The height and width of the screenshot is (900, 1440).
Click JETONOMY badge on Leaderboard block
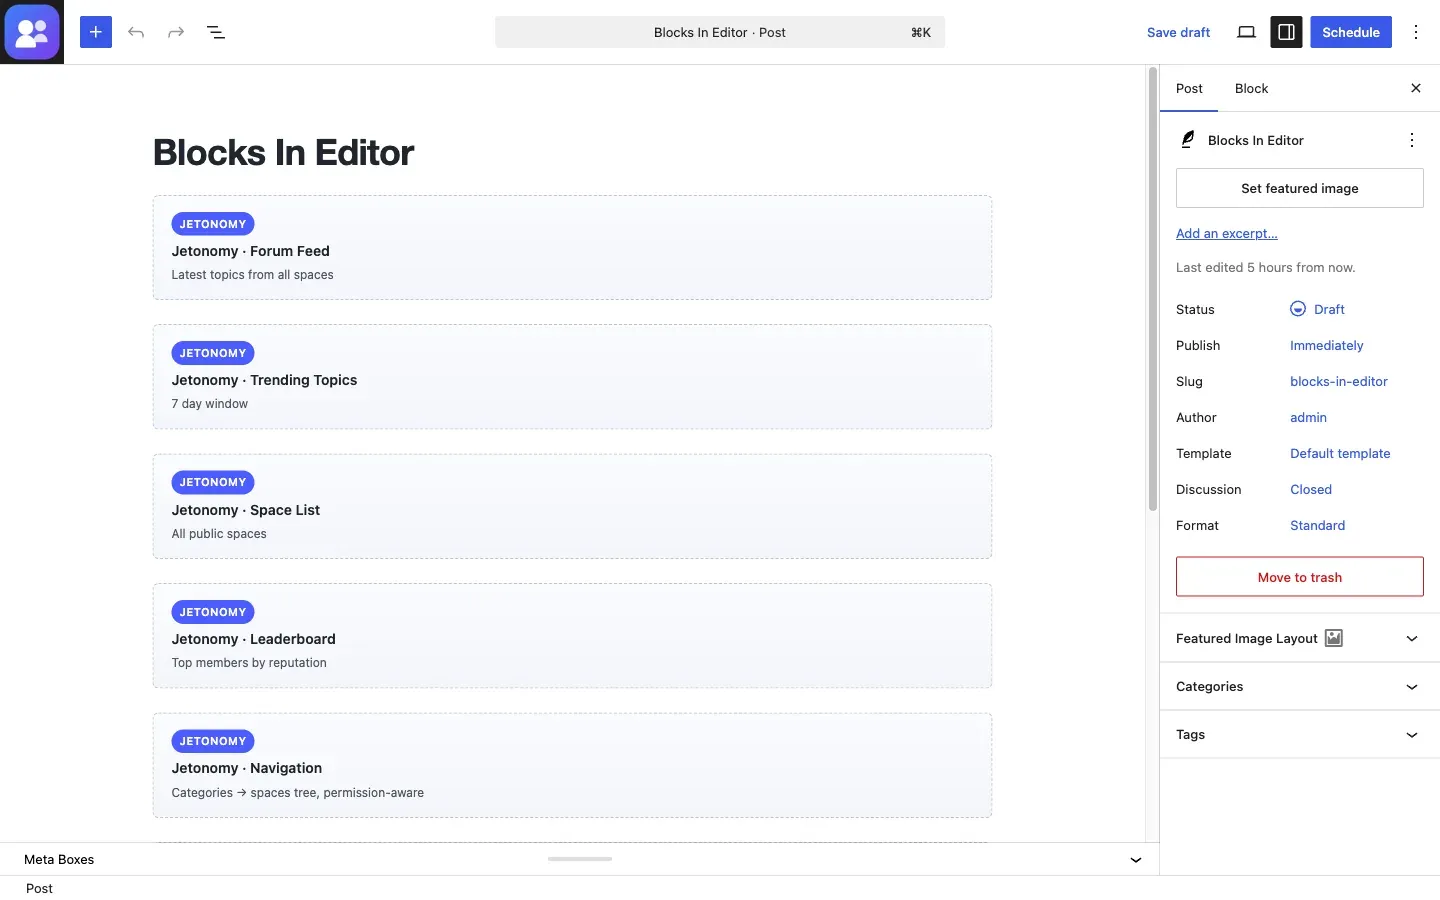point(213,612)
